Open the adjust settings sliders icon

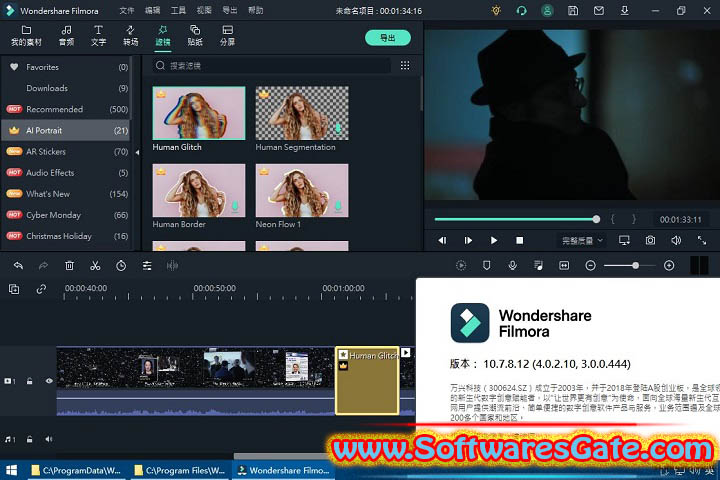click(147, 265)
